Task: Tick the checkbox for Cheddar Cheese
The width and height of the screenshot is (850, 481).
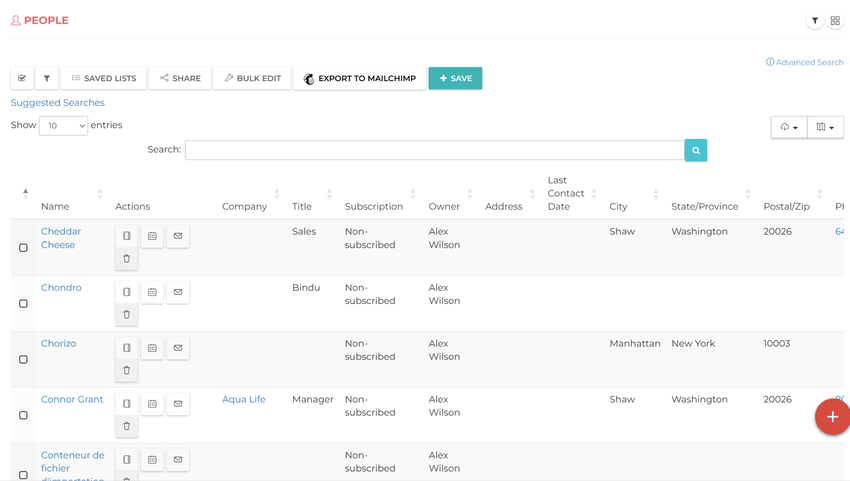Action: (x=23, y=247)
